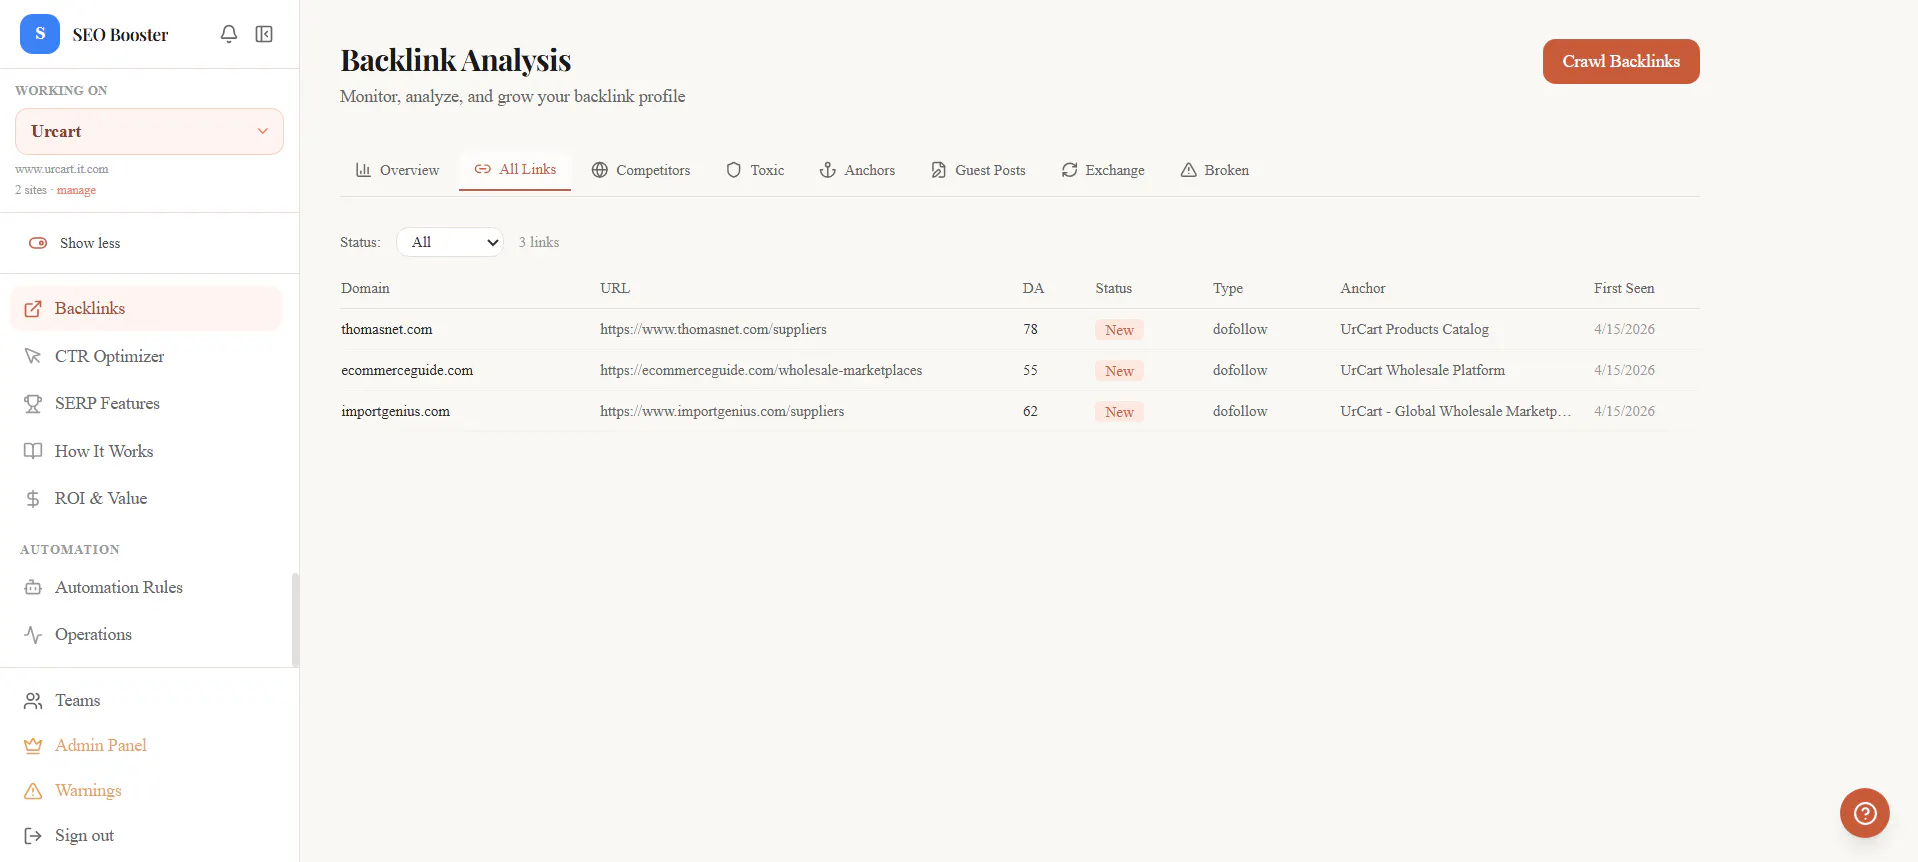Switch to the Competitors tab
Image resolution: width=1918 pixels, height=862 pixels.
click(641, 170)
